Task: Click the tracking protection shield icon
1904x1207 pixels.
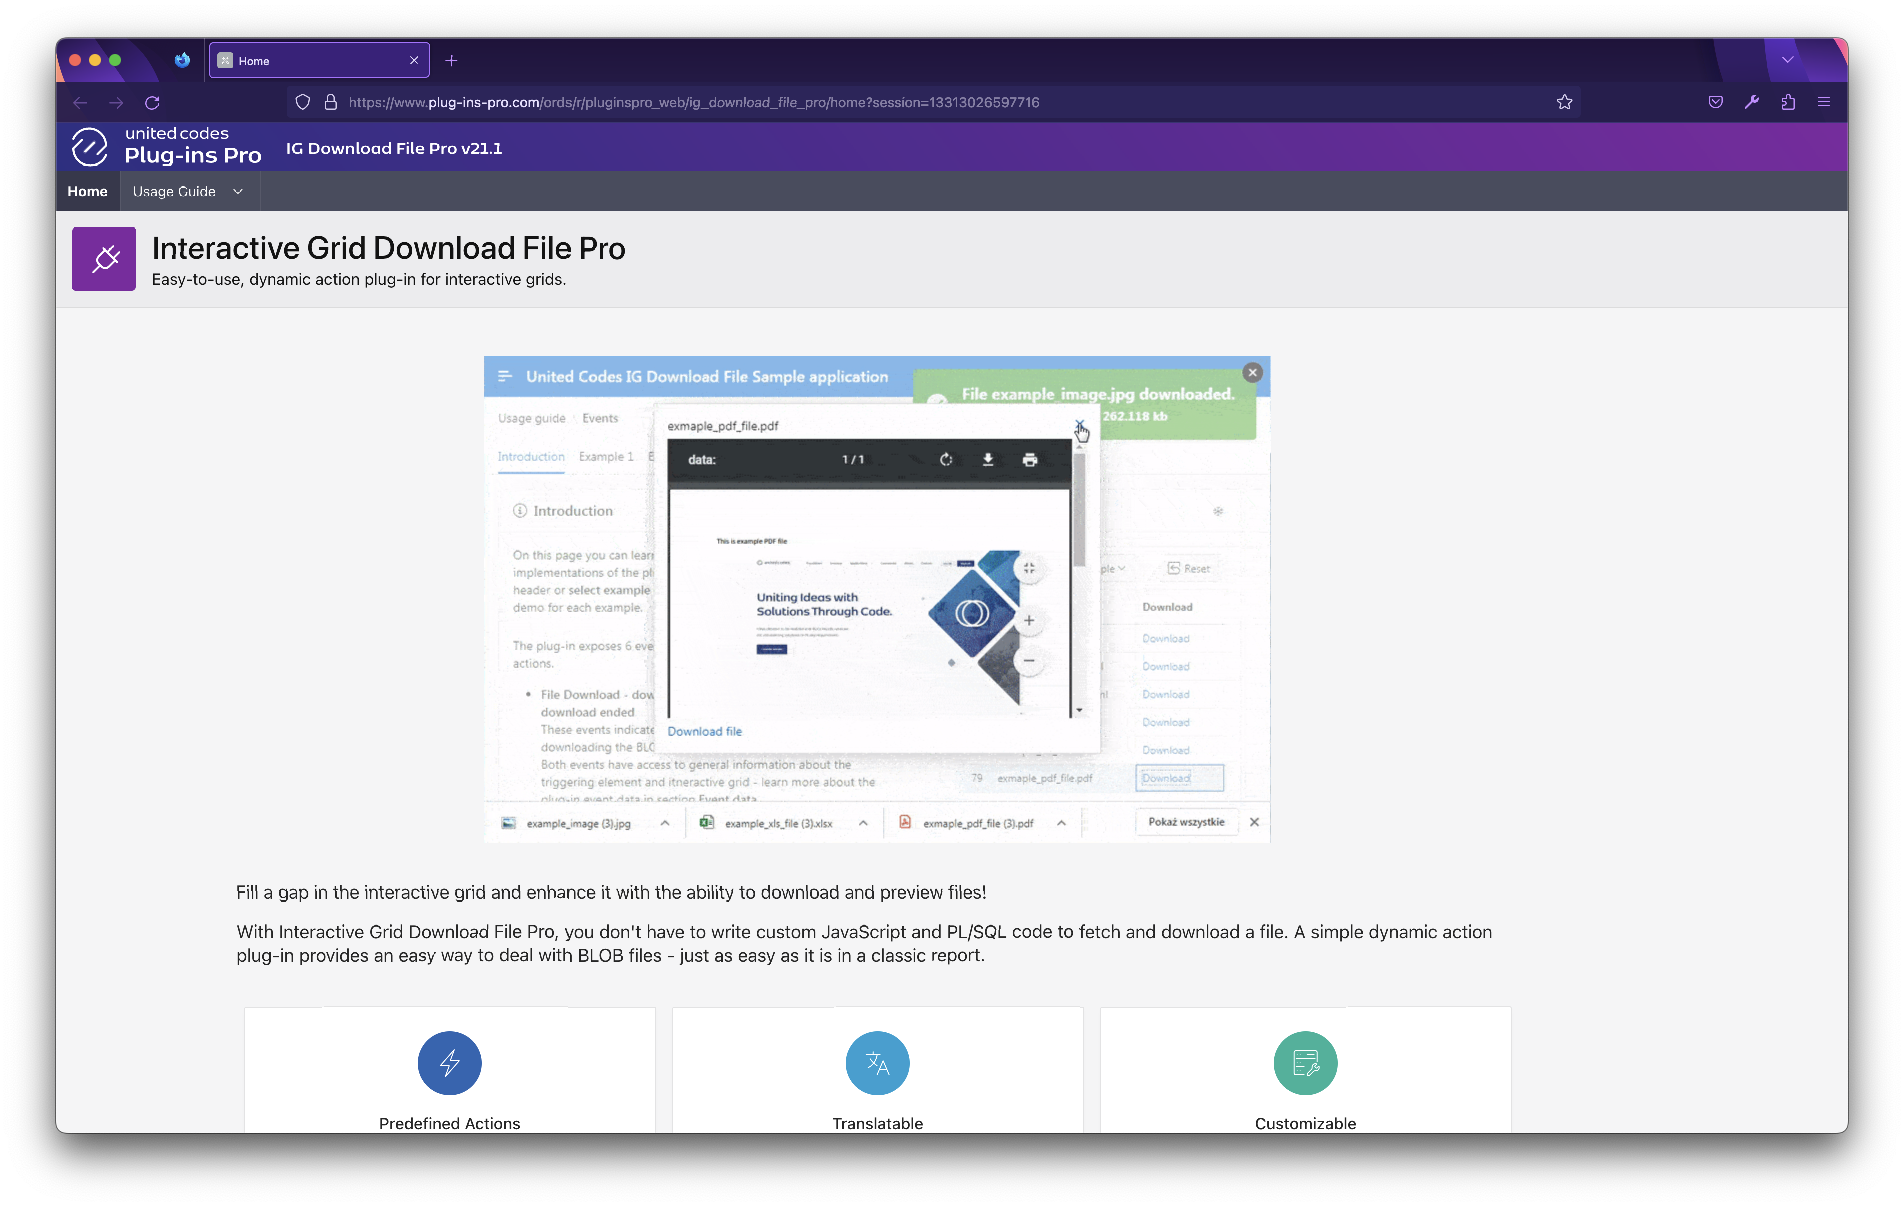Action: tap(303, 102)
